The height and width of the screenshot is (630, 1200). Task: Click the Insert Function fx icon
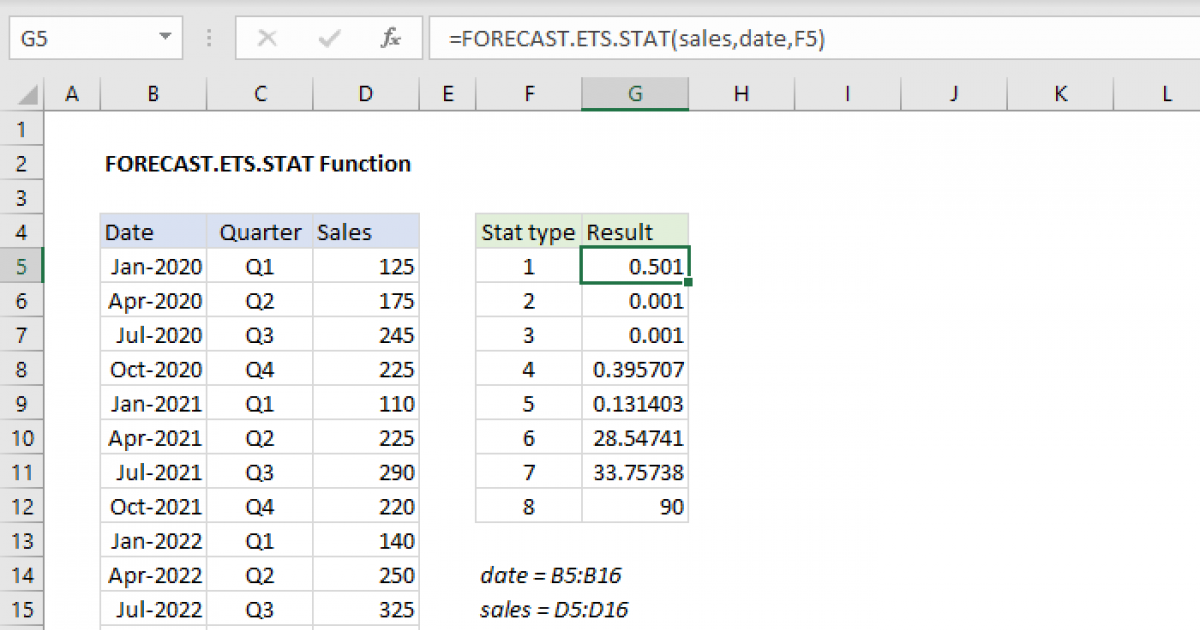pos(389,38)
